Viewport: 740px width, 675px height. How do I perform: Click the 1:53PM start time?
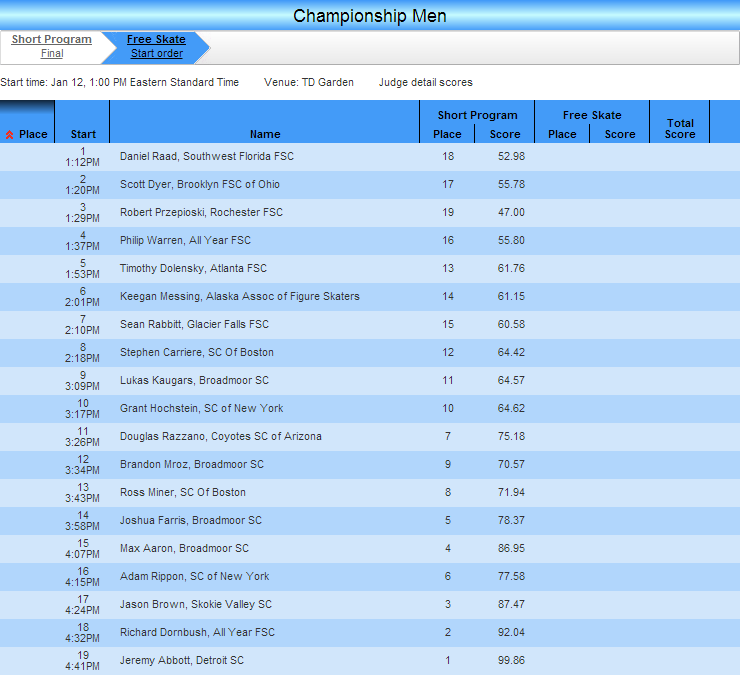(83, 274)
